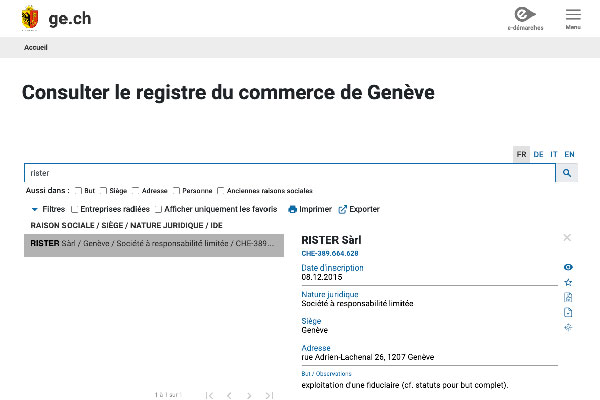The height and width of the screenshot is (400, 600).
Task: Select the RISTER Sàrl result row
Action: pyautogui.click(x=154, y=245)
